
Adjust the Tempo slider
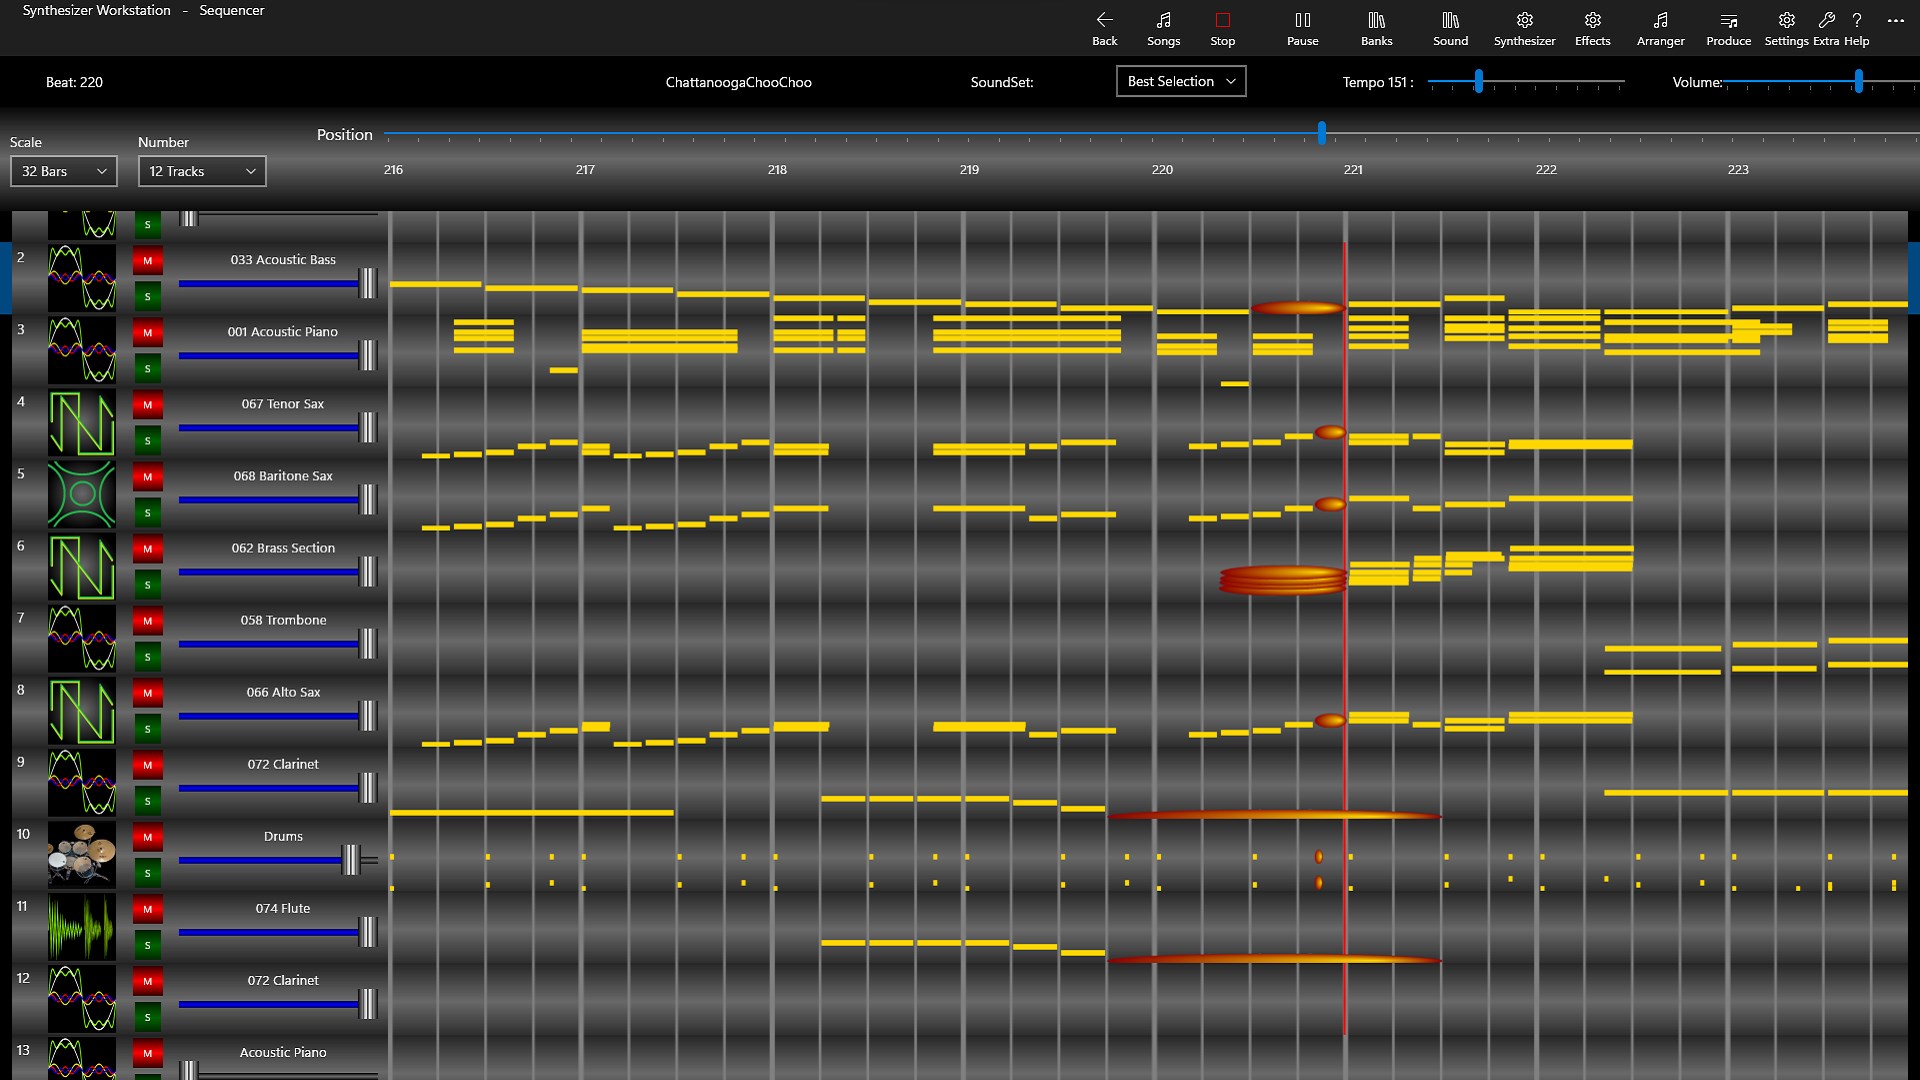pos(1478,83)
